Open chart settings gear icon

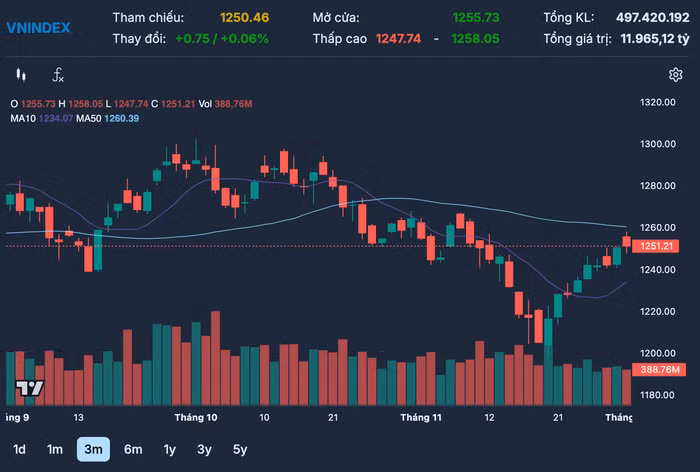[675, 75]
